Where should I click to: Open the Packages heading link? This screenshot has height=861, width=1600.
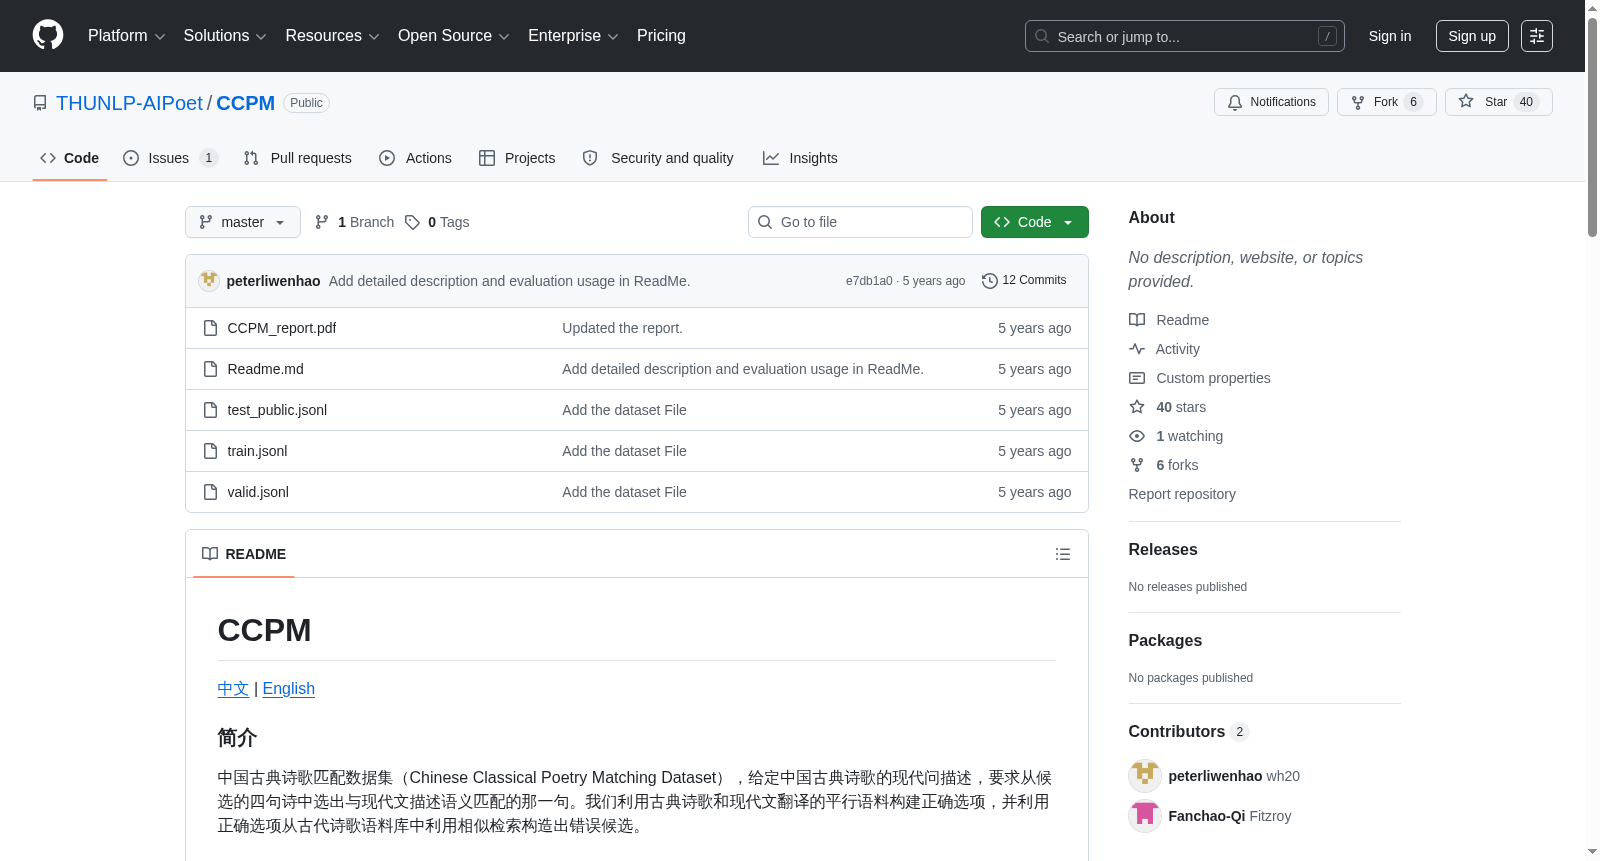pyautogui.click(x=1165, y=640)
